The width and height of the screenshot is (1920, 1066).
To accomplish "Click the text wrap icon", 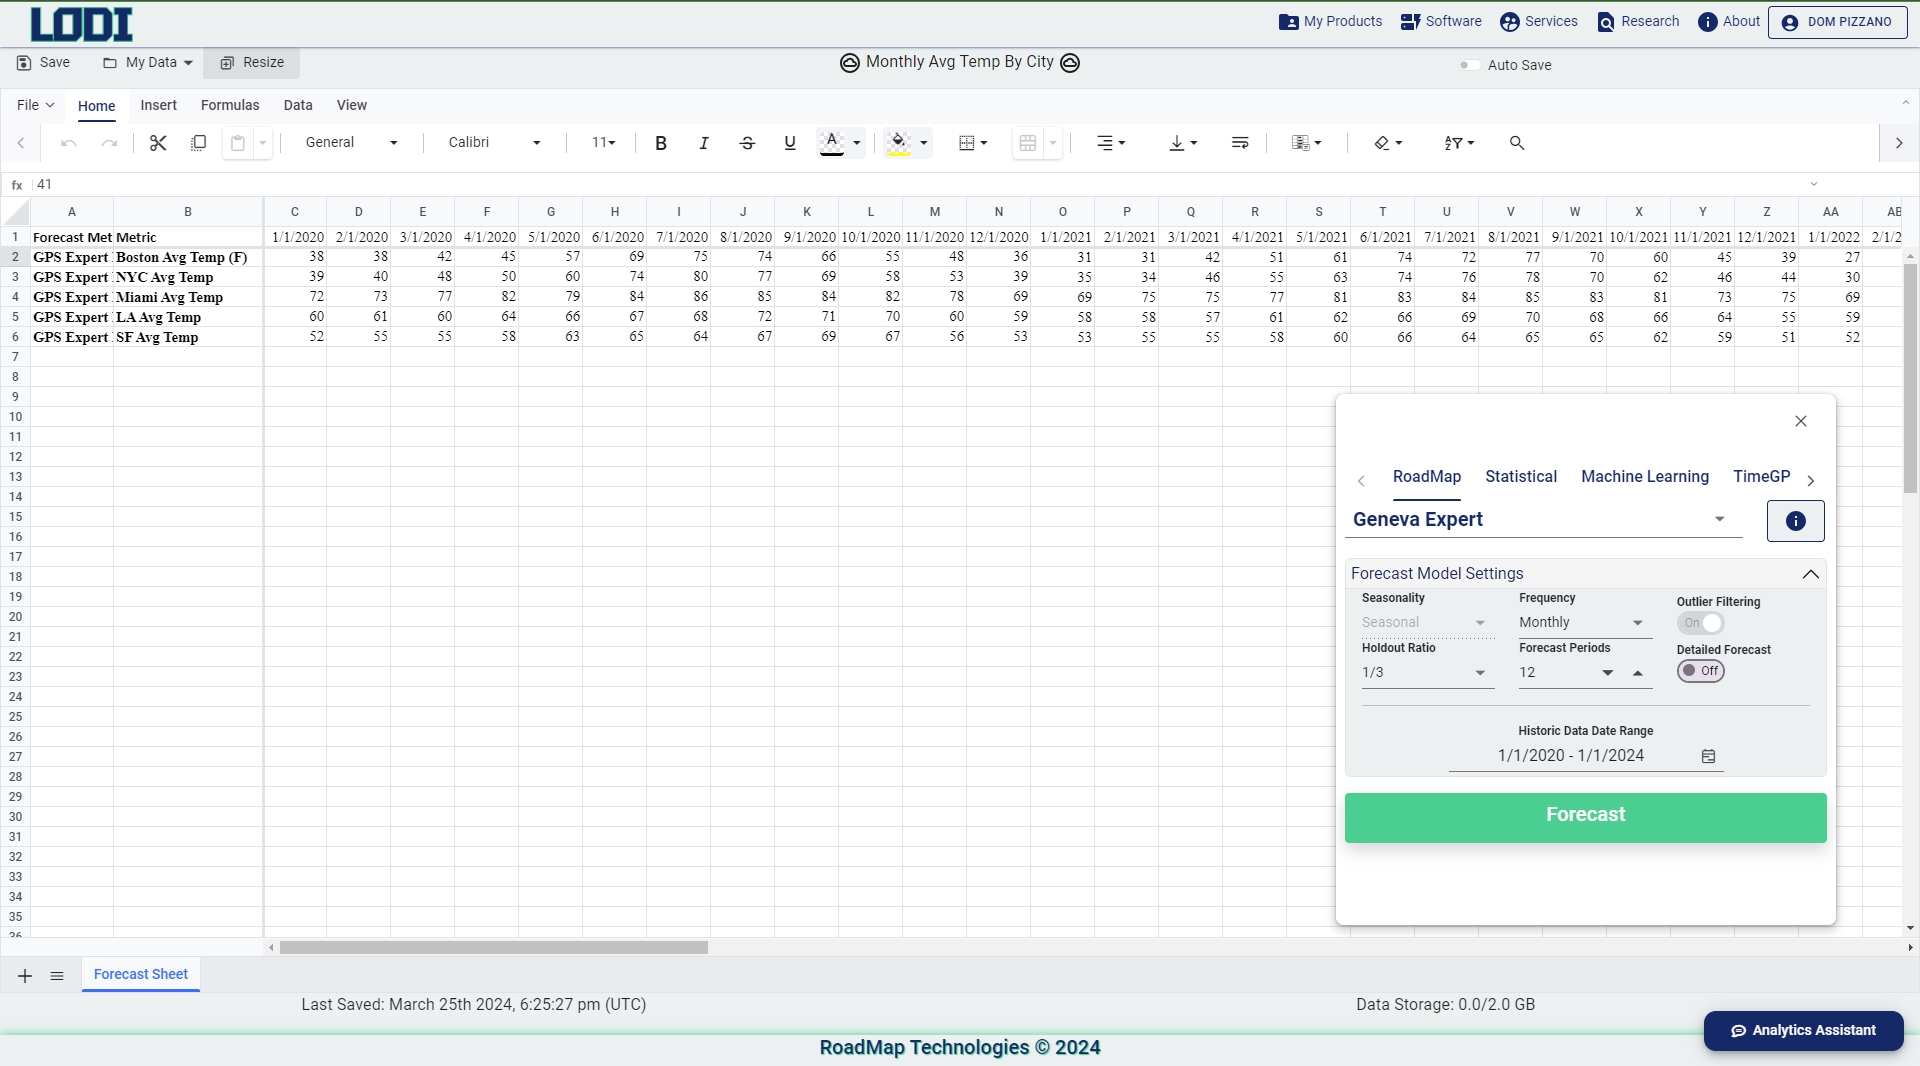I will click(x=1240, y=143).
